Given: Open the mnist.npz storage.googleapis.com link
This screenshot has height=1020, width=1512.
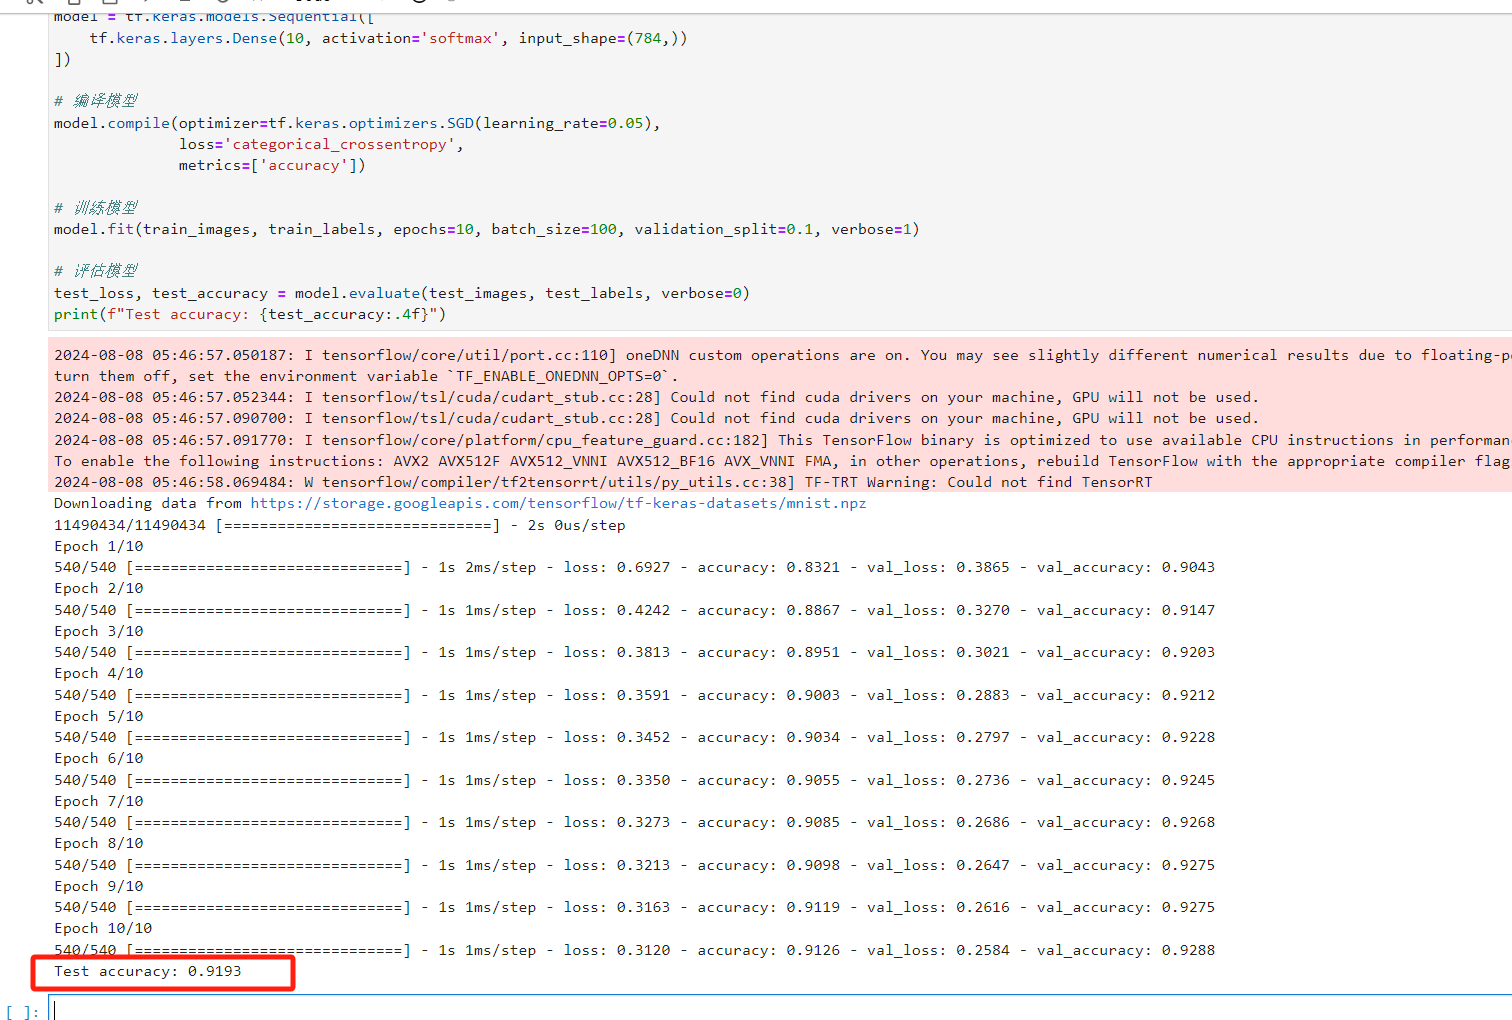Looking at the screenshot, I should (x=558, y=503).
